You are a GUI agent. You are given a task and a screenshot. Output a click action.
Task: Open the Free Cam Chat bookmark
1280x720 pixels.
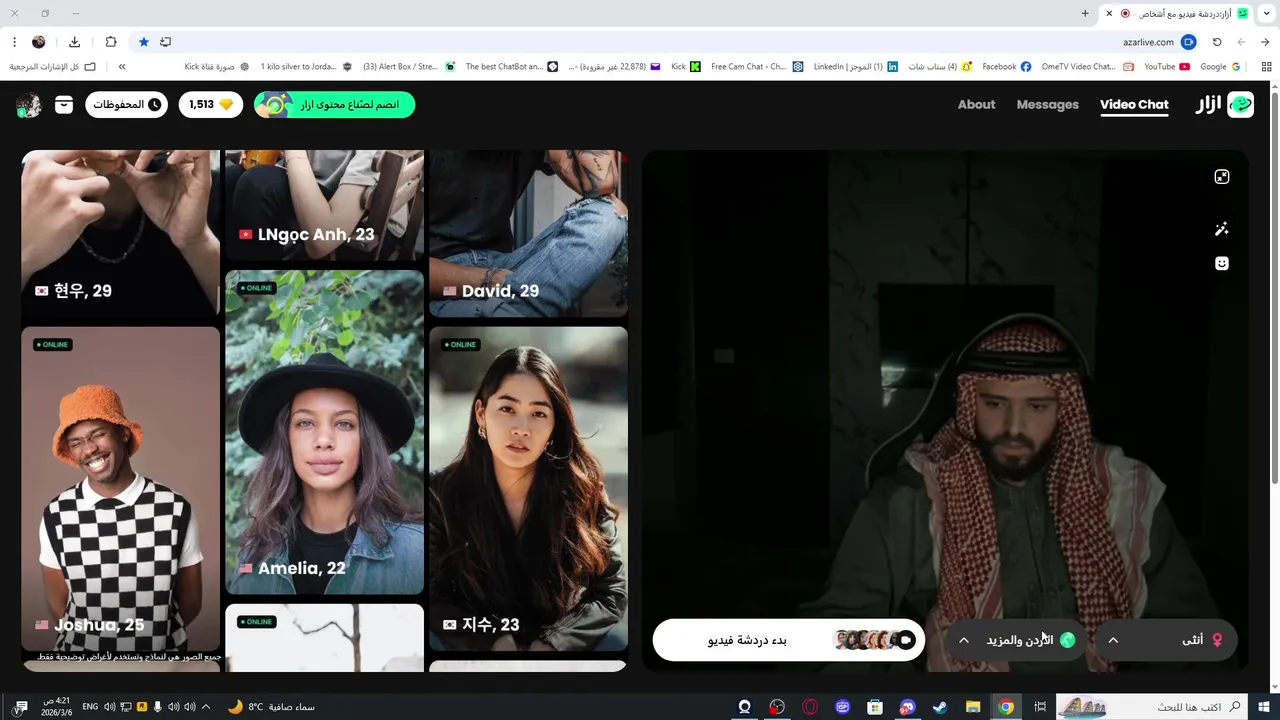757,66
